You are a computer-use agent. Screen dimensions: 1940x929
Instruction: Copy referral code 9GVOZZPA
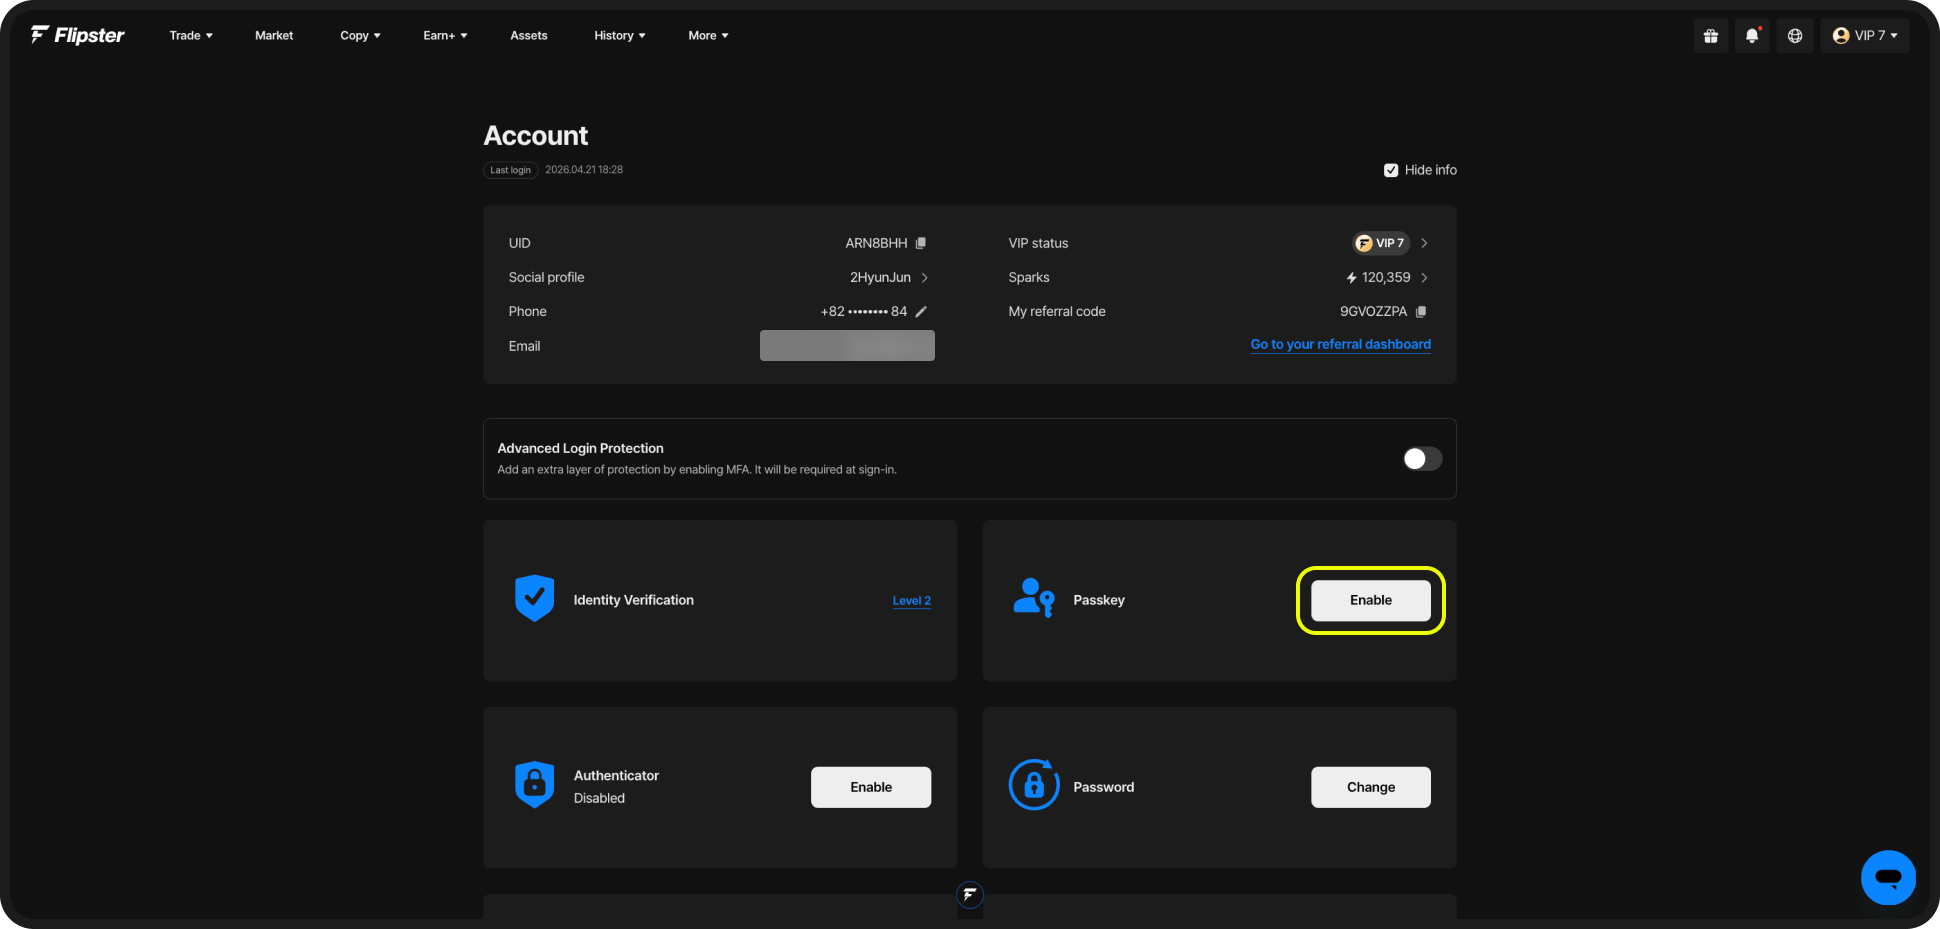pos(1421,311)
